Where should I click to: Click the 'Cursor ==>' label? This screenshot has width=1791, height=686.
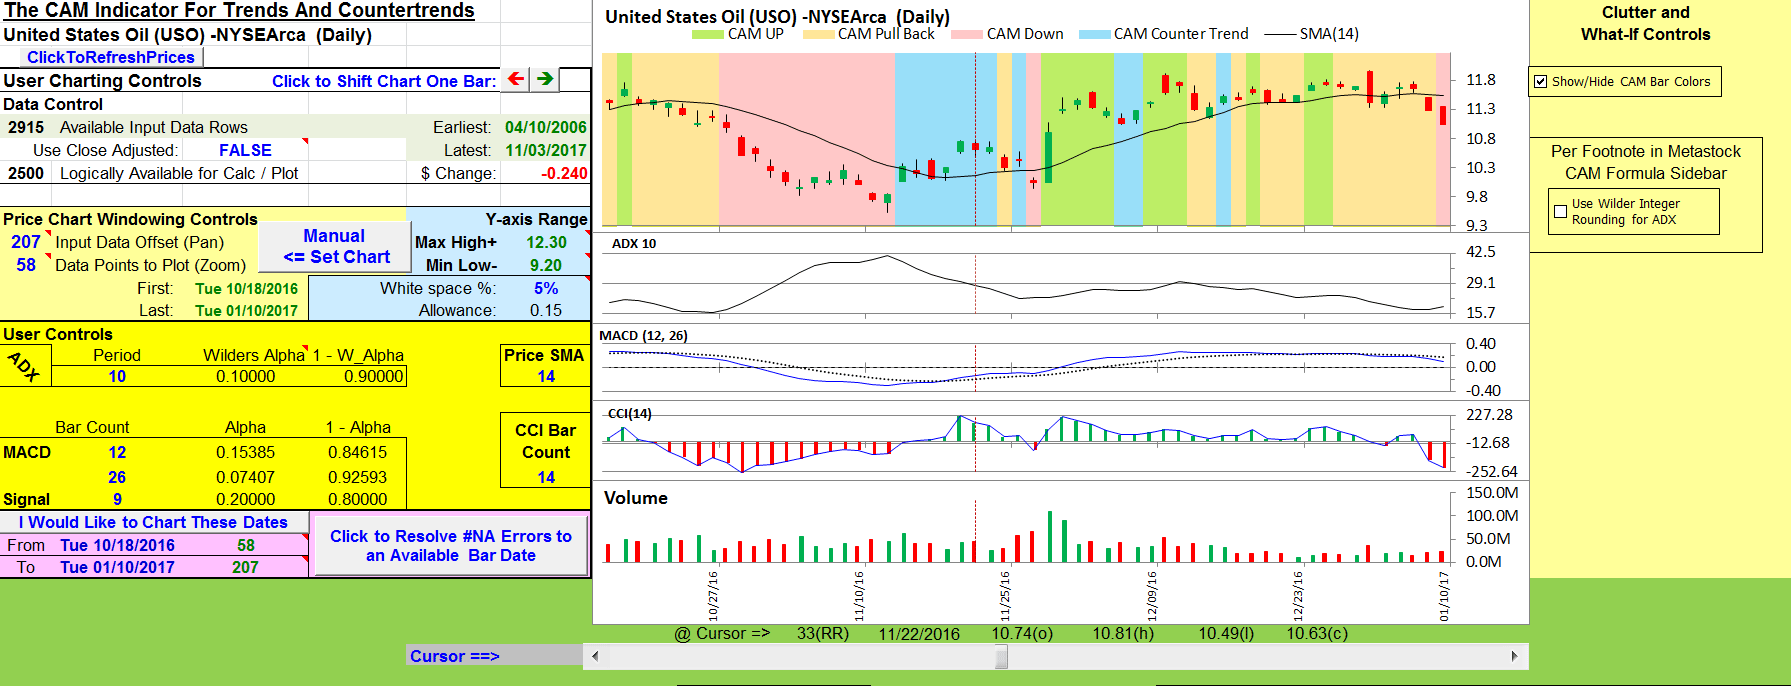pos(454,656)
